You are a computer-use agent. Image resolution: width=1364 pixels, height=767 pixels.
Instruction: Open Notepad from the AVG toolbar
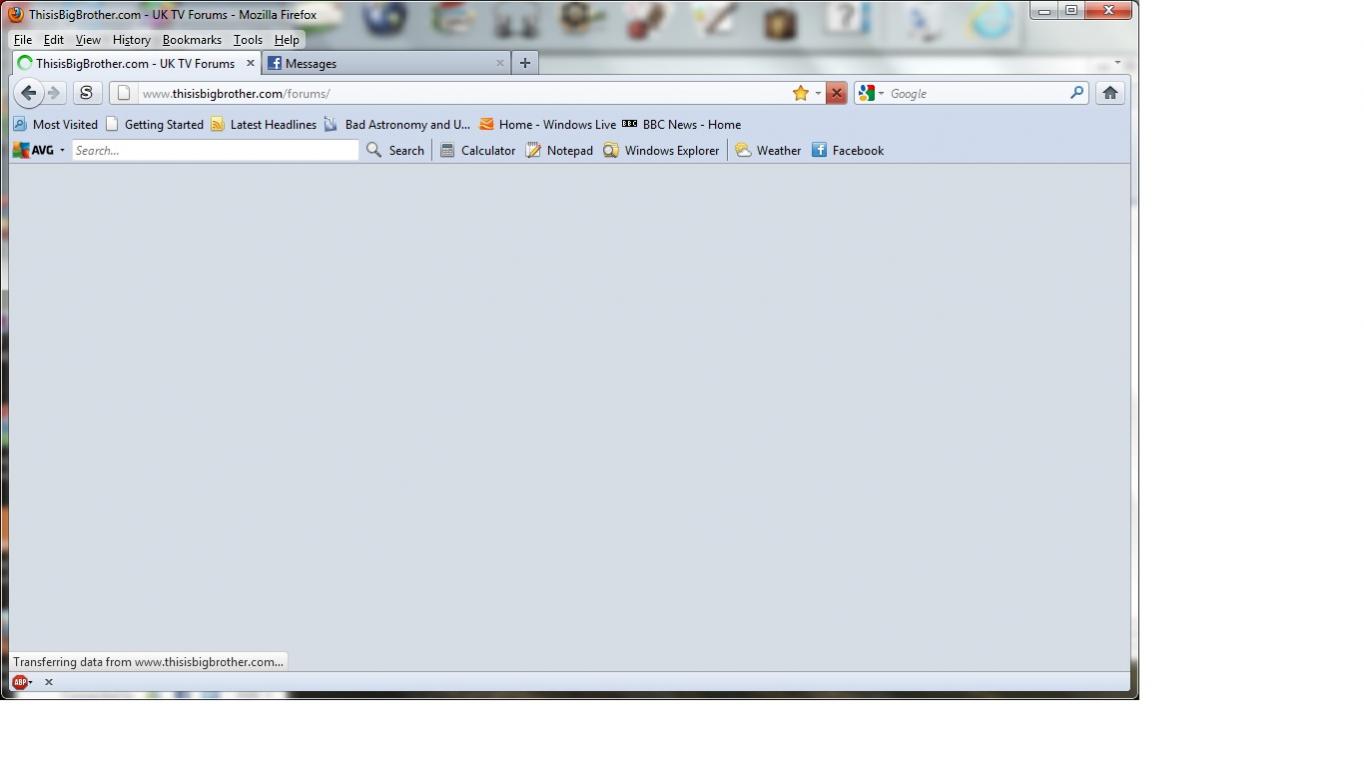click(x=559, y=151)
